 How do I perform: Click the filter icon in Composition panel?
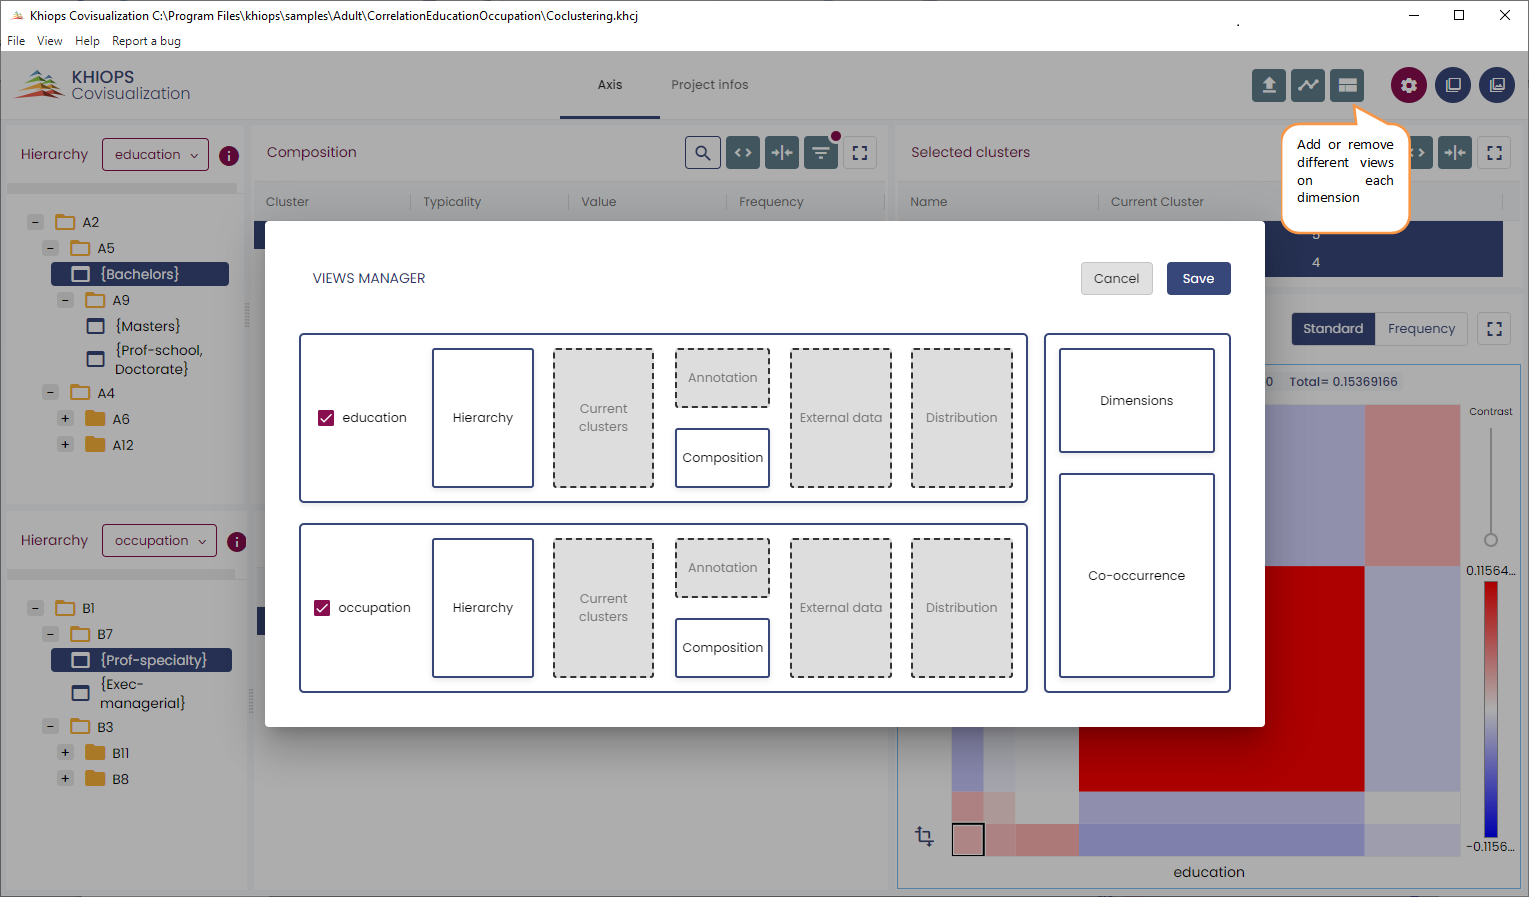pyautogui.click(x=820, y=153)
